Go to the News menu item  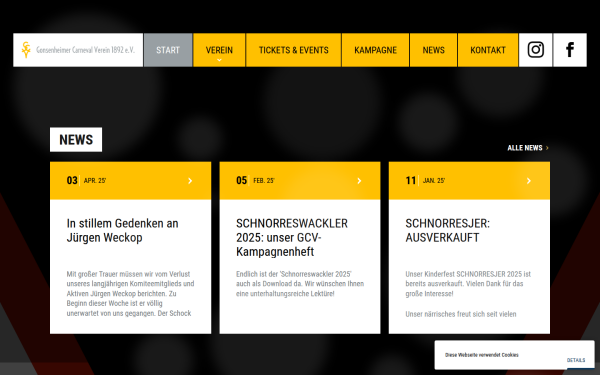434,50
